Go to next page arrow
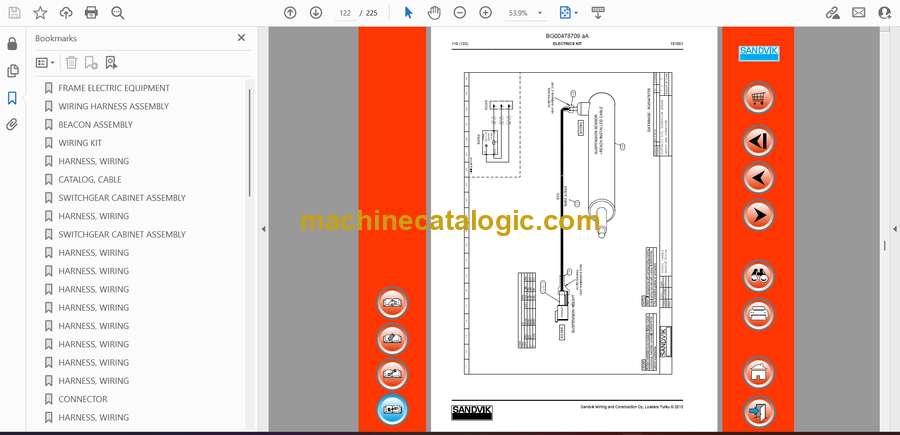 tap(316, 13)
